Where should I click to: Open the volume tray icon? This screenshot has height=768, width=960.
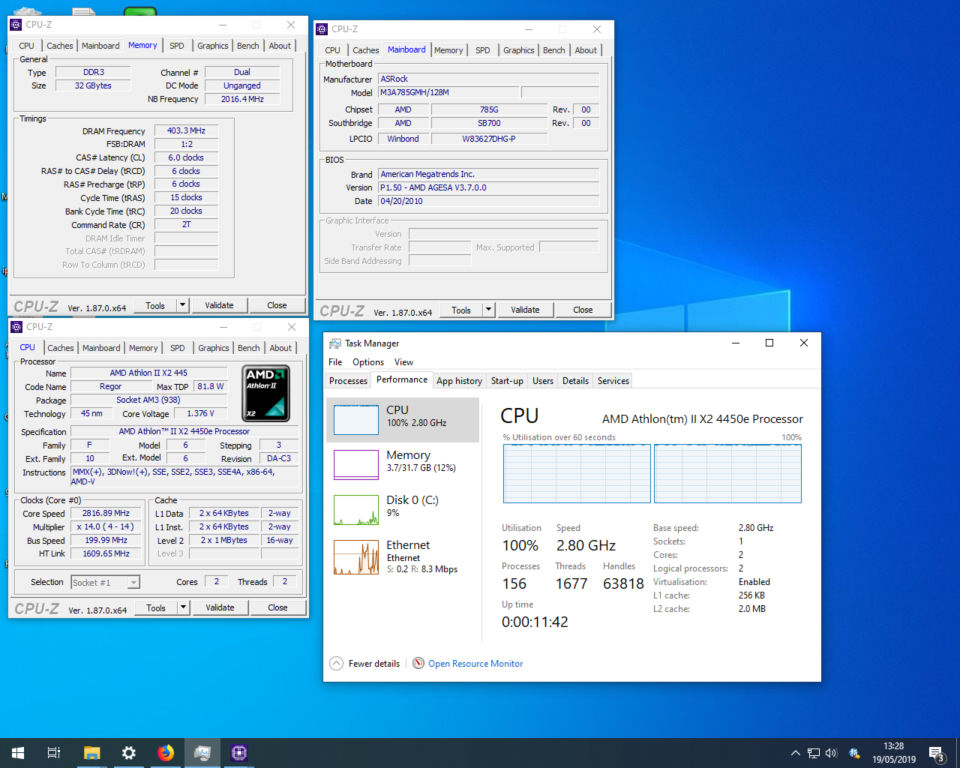click(x=831, y=753)
